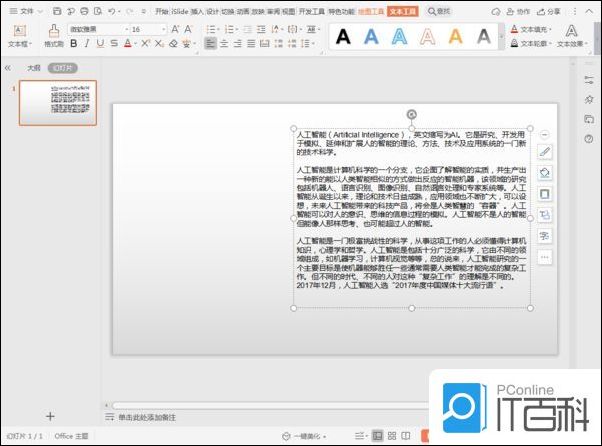Click the 查找 search button
The width and height of the screenshot is (602, 446).
tap(439, 12)
